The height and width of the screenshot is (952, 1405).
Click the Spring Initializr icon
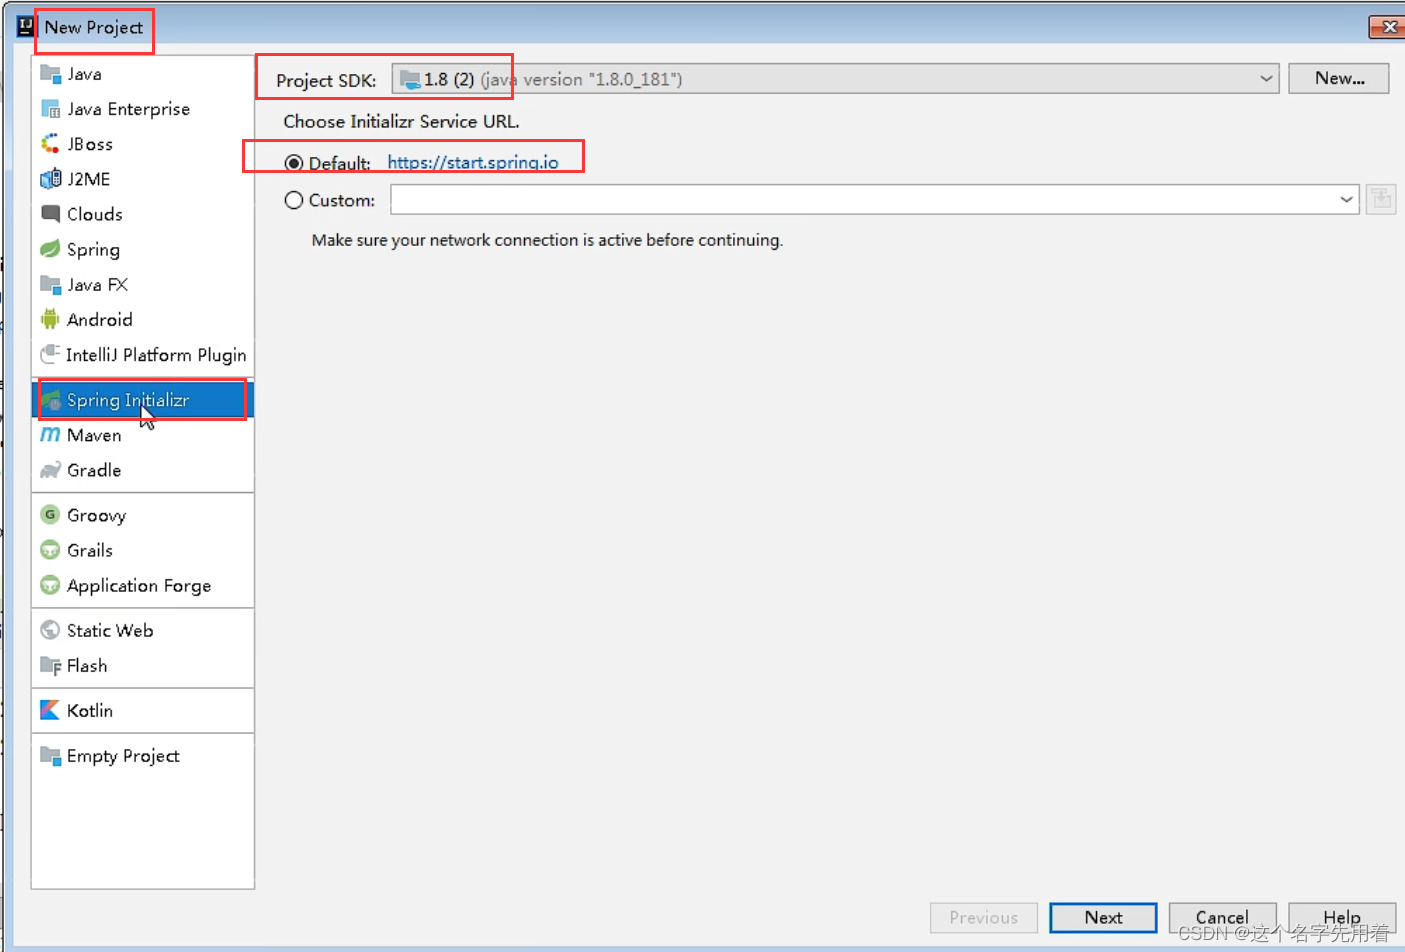[51, 400]
